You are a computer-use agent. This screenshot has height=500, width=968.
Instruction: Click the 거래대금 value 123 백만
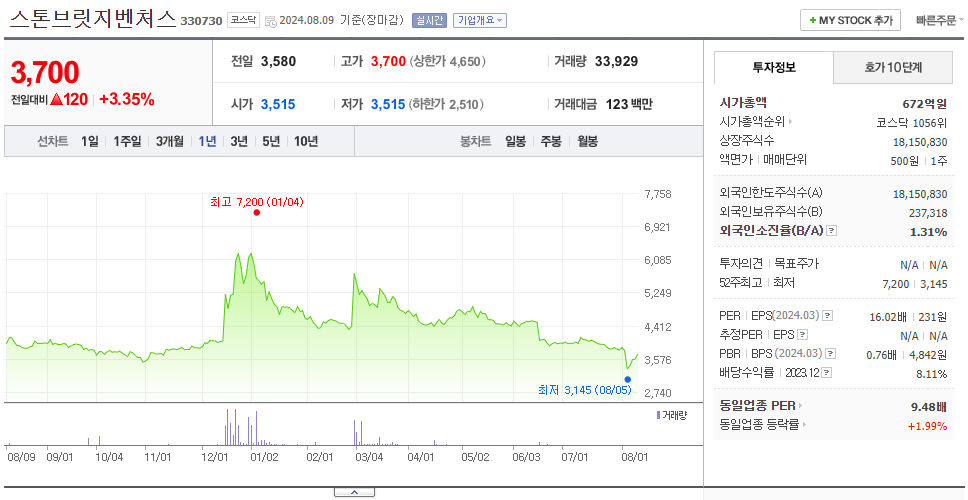[x=629, y=105]
